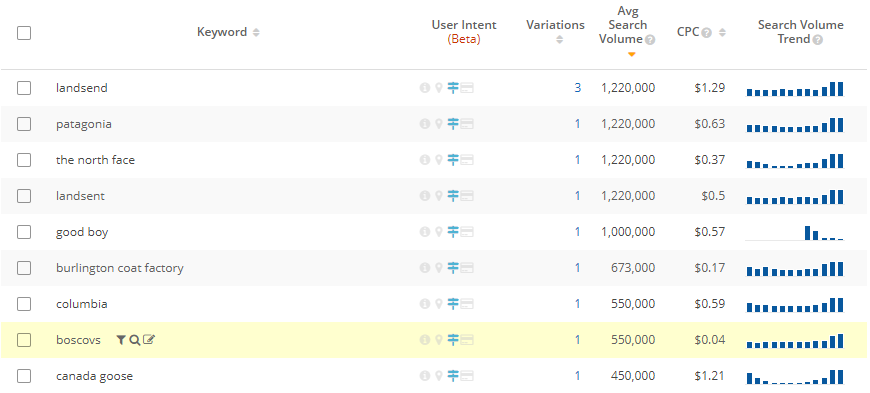The height and width of the screenshot is (393, 870).
Task: Click the burlington coat factory keyword
Action: (x=120, y=268)
